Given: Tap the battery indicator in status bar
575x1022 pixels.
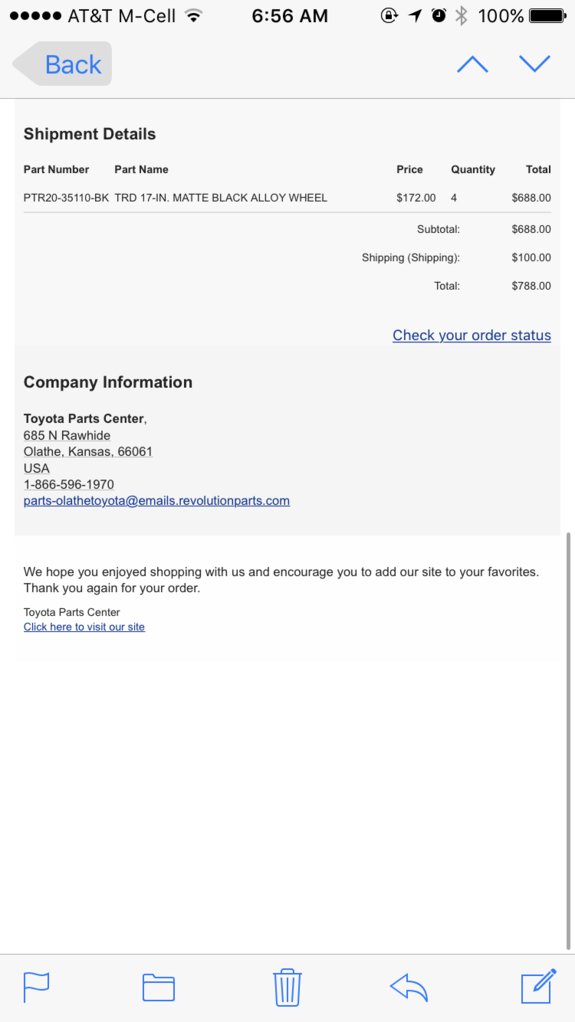Looking at the screenshot, I should [x=548, y=16].
